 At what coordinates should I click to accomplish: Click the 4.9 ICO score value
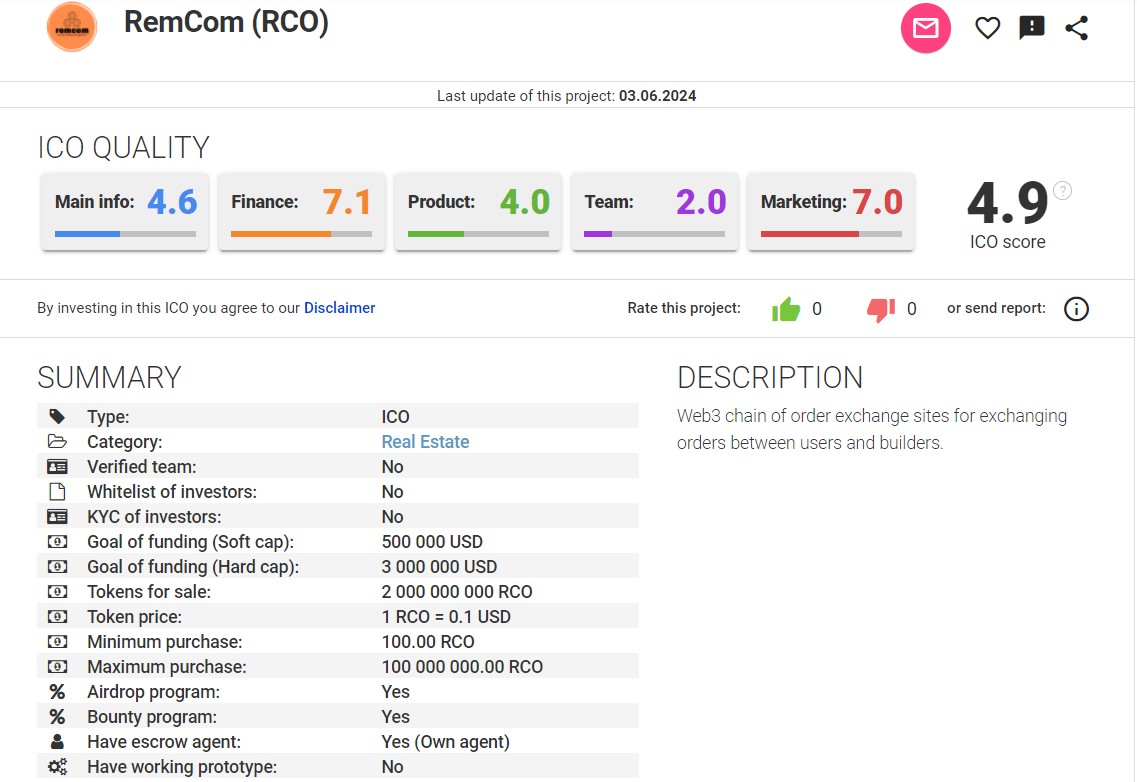coord(1007,202)
